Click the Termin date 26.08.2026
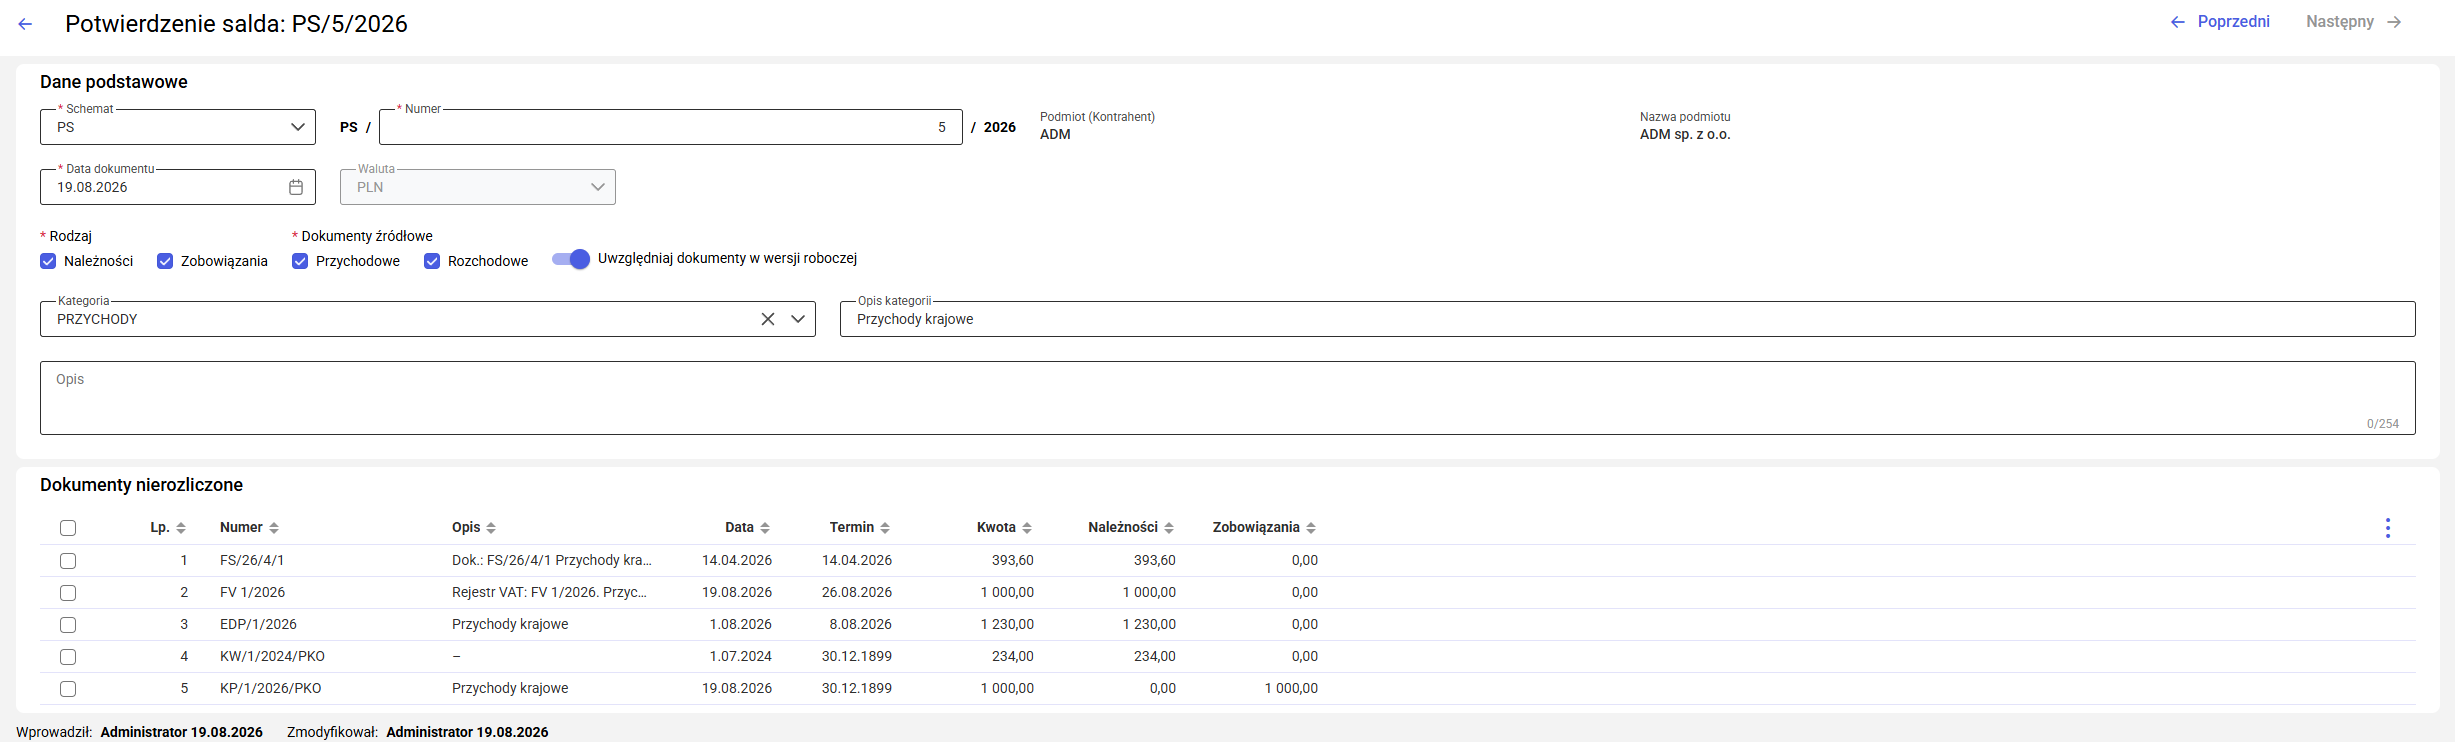2455x742 pixels. (x=857, y=592)
